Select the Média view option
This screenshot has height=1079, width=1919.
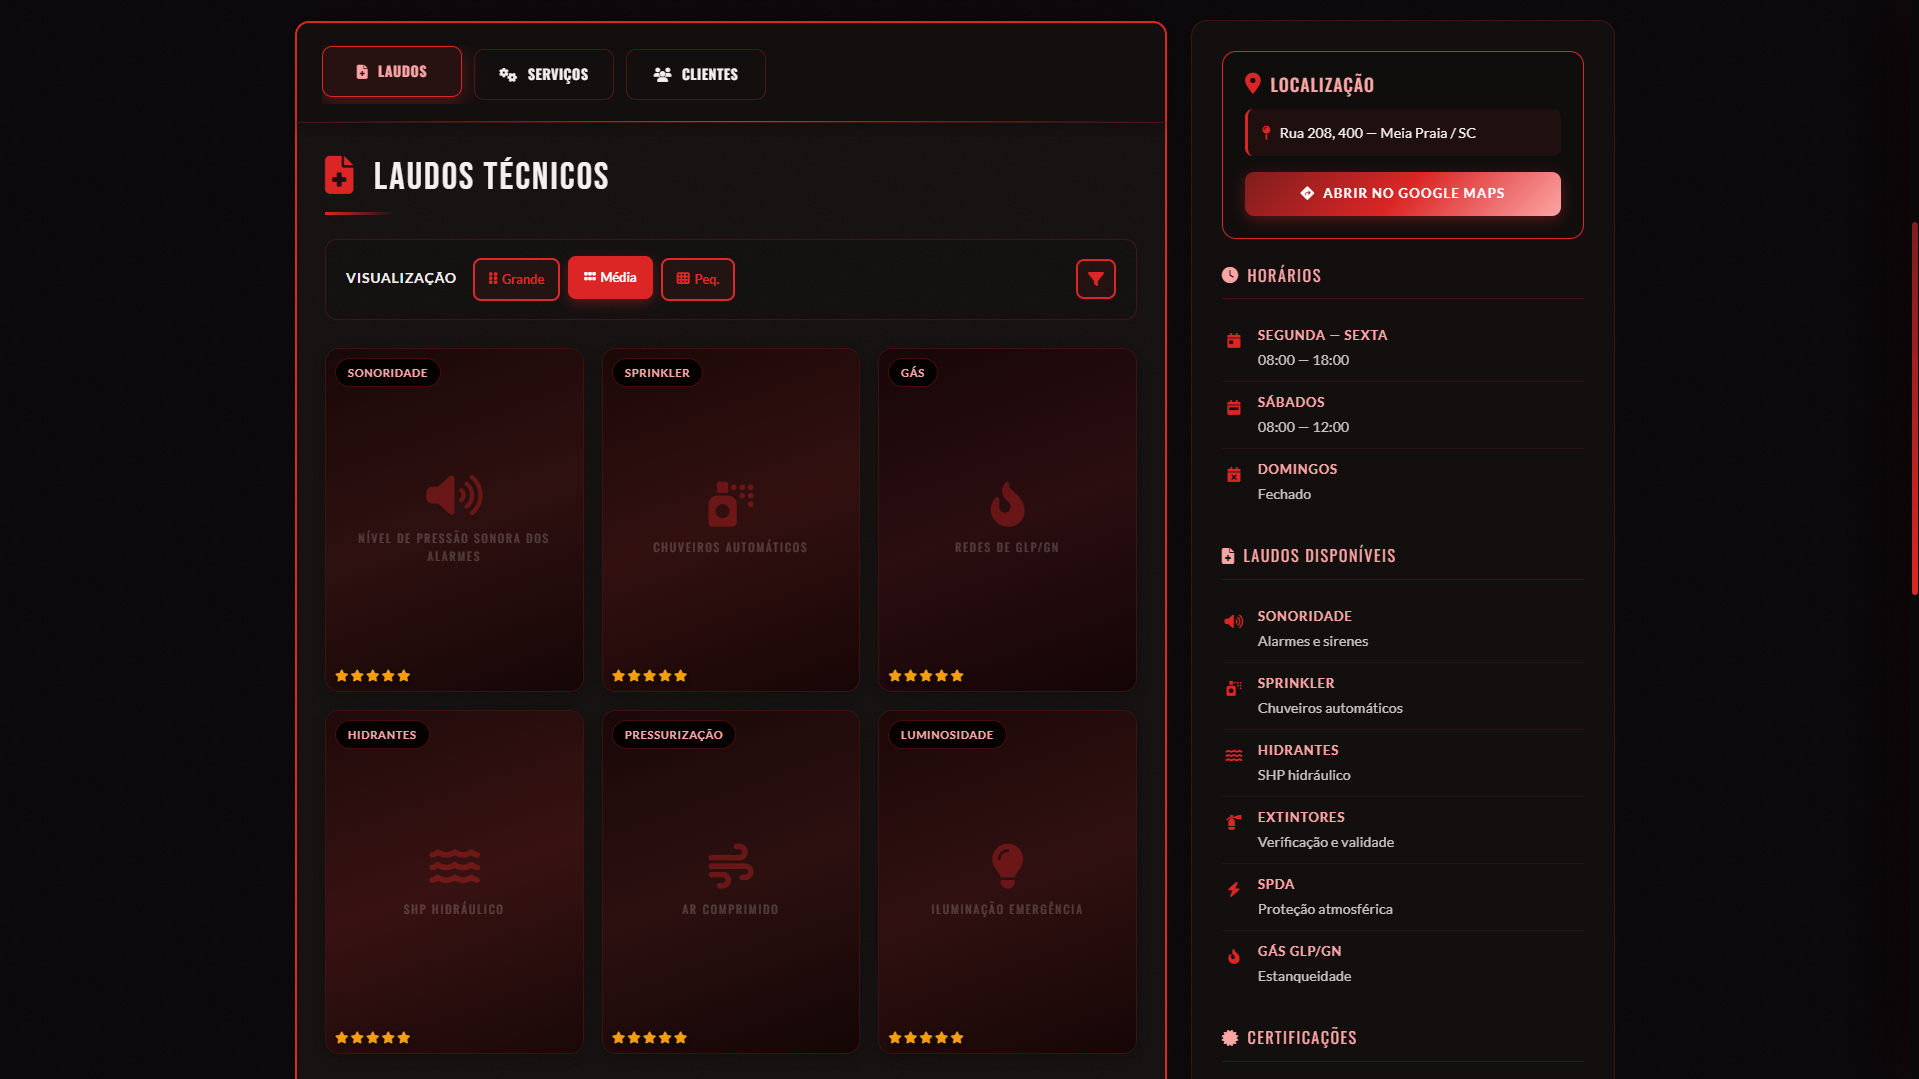point(610,278)
